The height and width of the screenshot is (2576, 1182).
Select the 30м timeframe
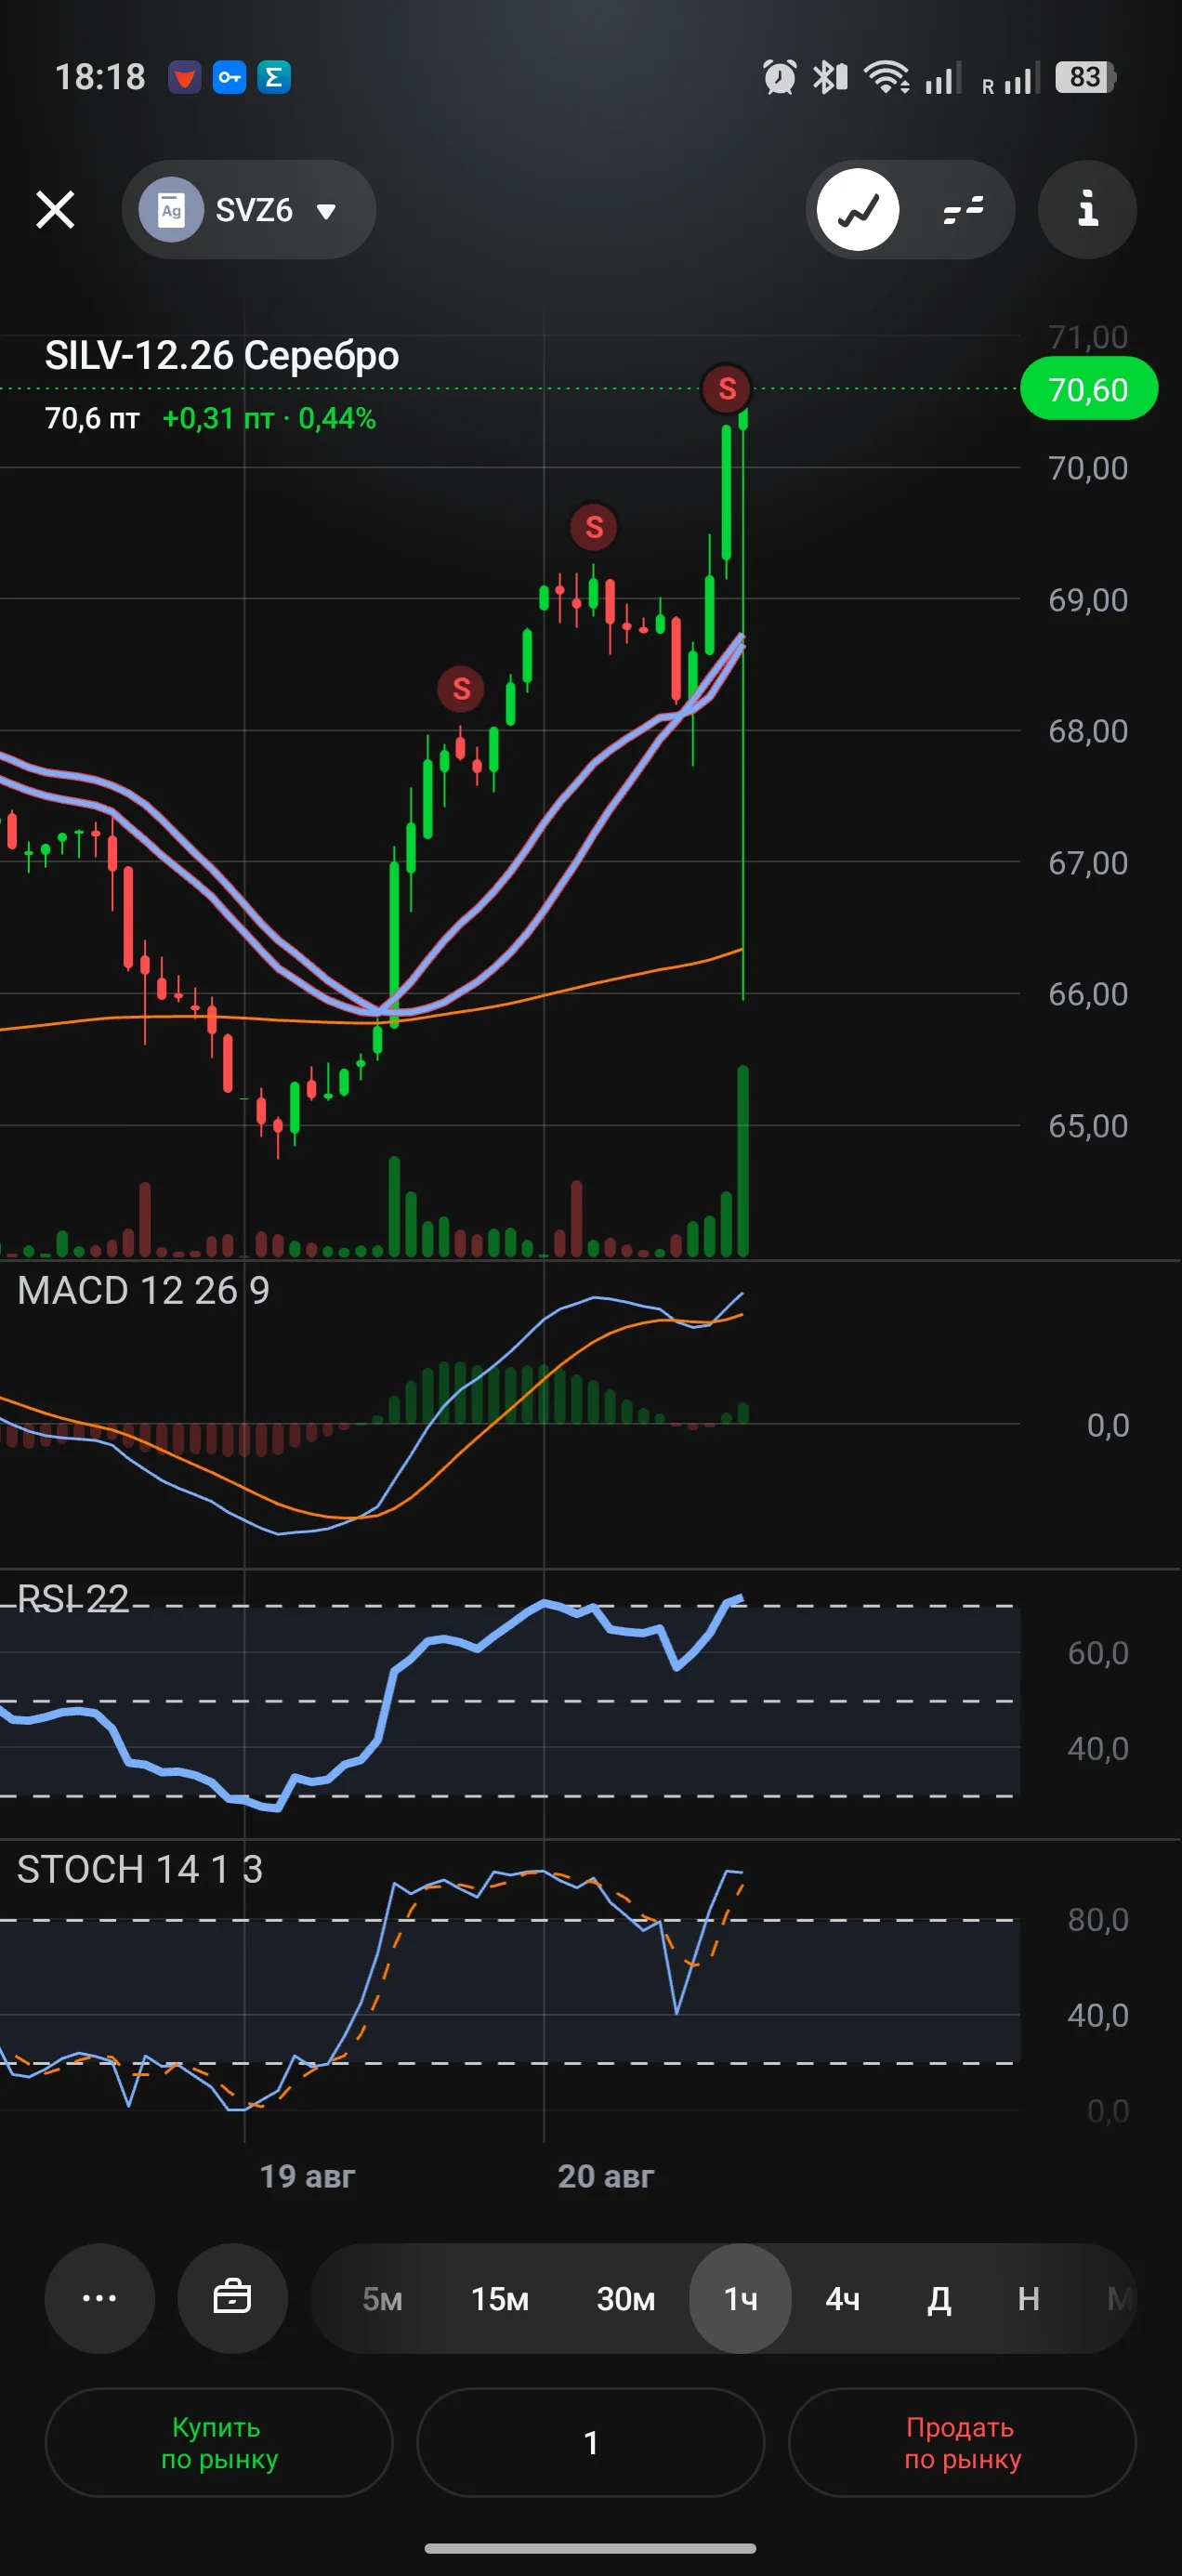pyautogui.click(x=626, y=2299)
